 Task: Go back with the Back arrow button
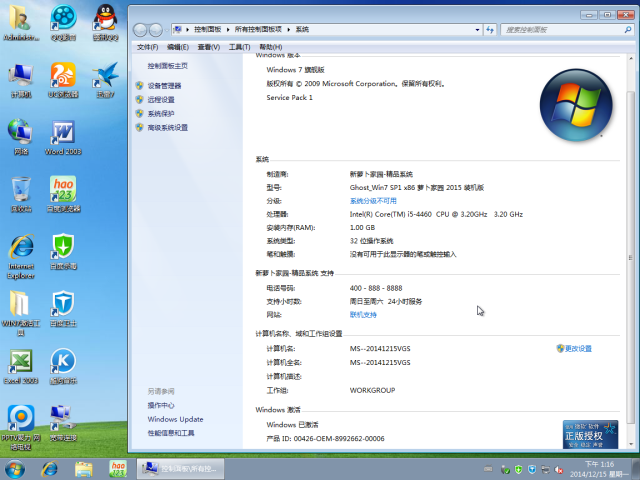click(140, 29)
